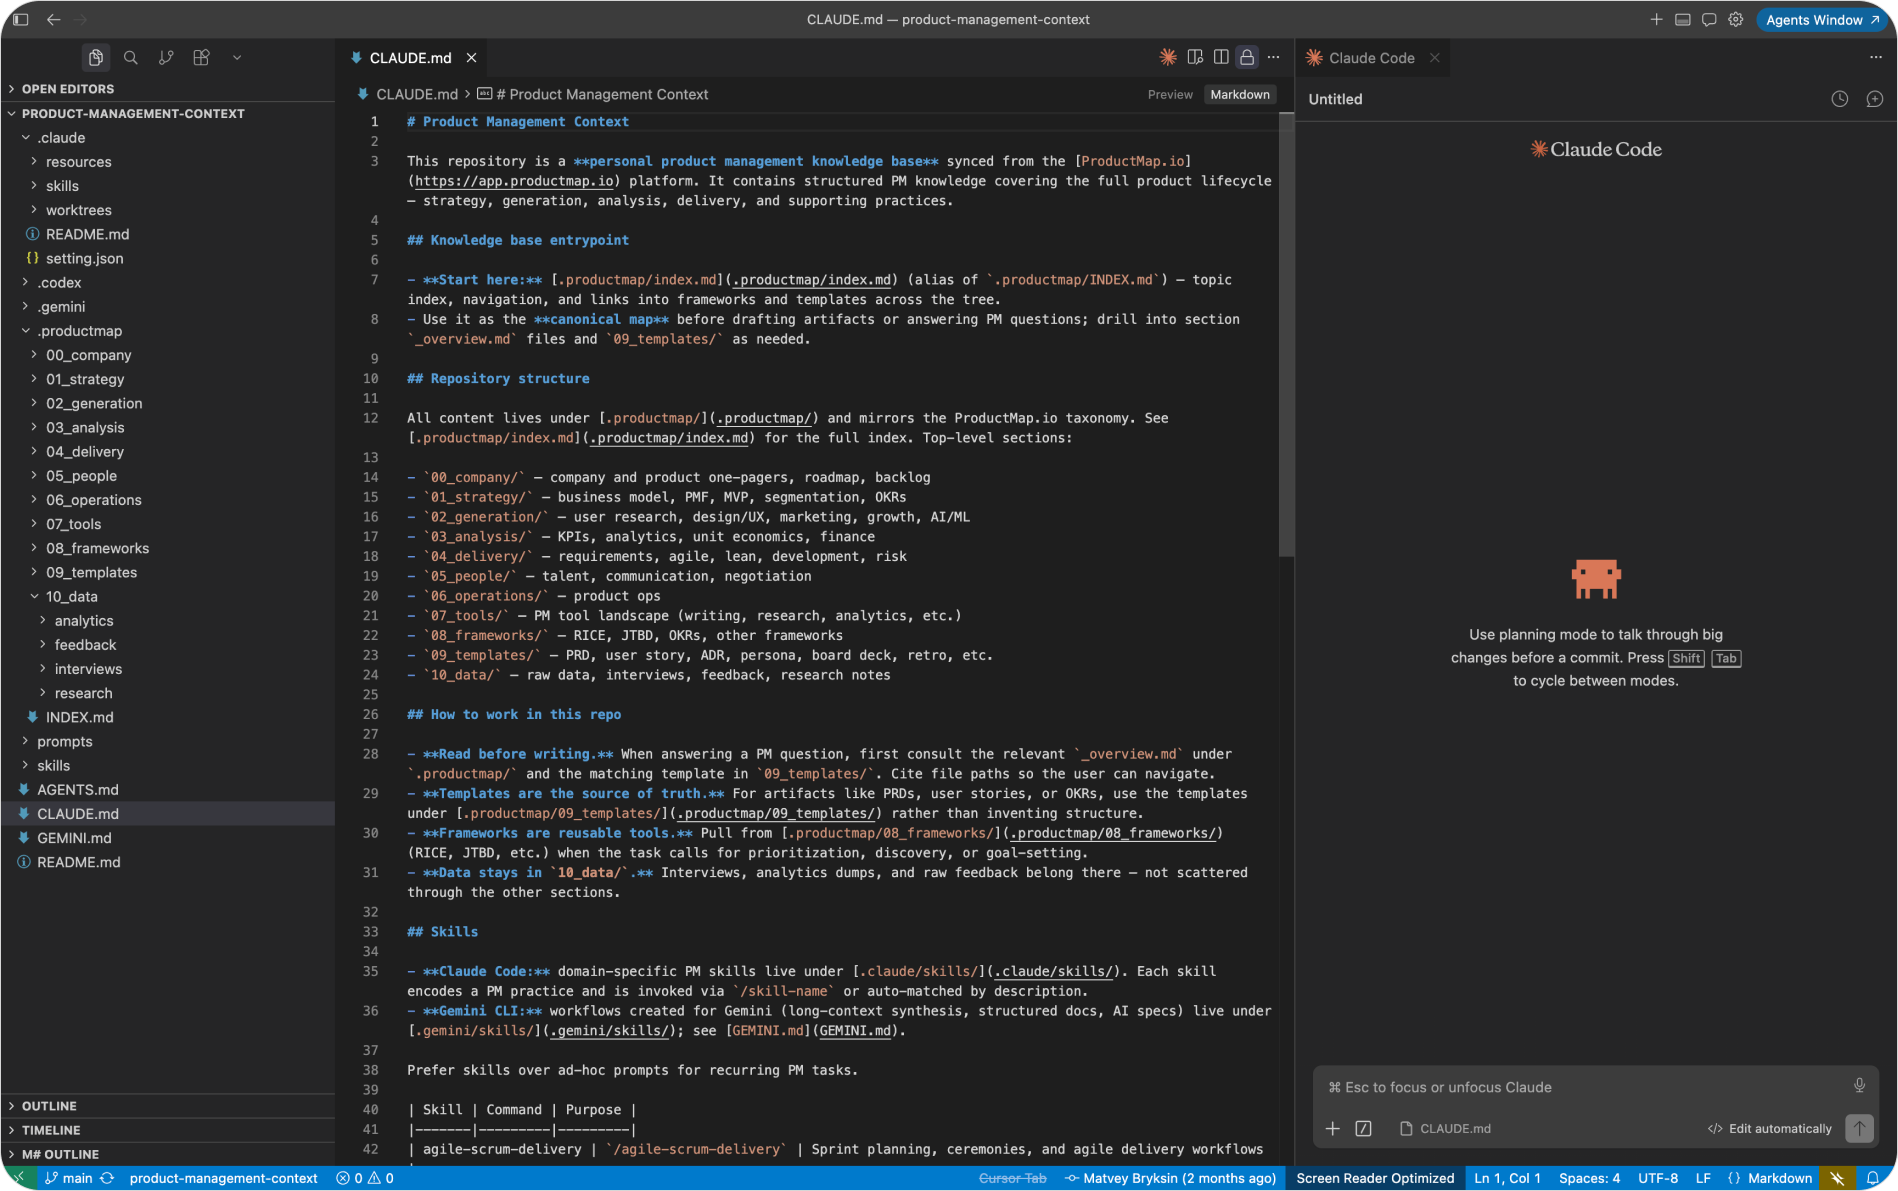1898x1191 pixels.
Task: Open the Agents Window
Action: [x=1822, y=19]
